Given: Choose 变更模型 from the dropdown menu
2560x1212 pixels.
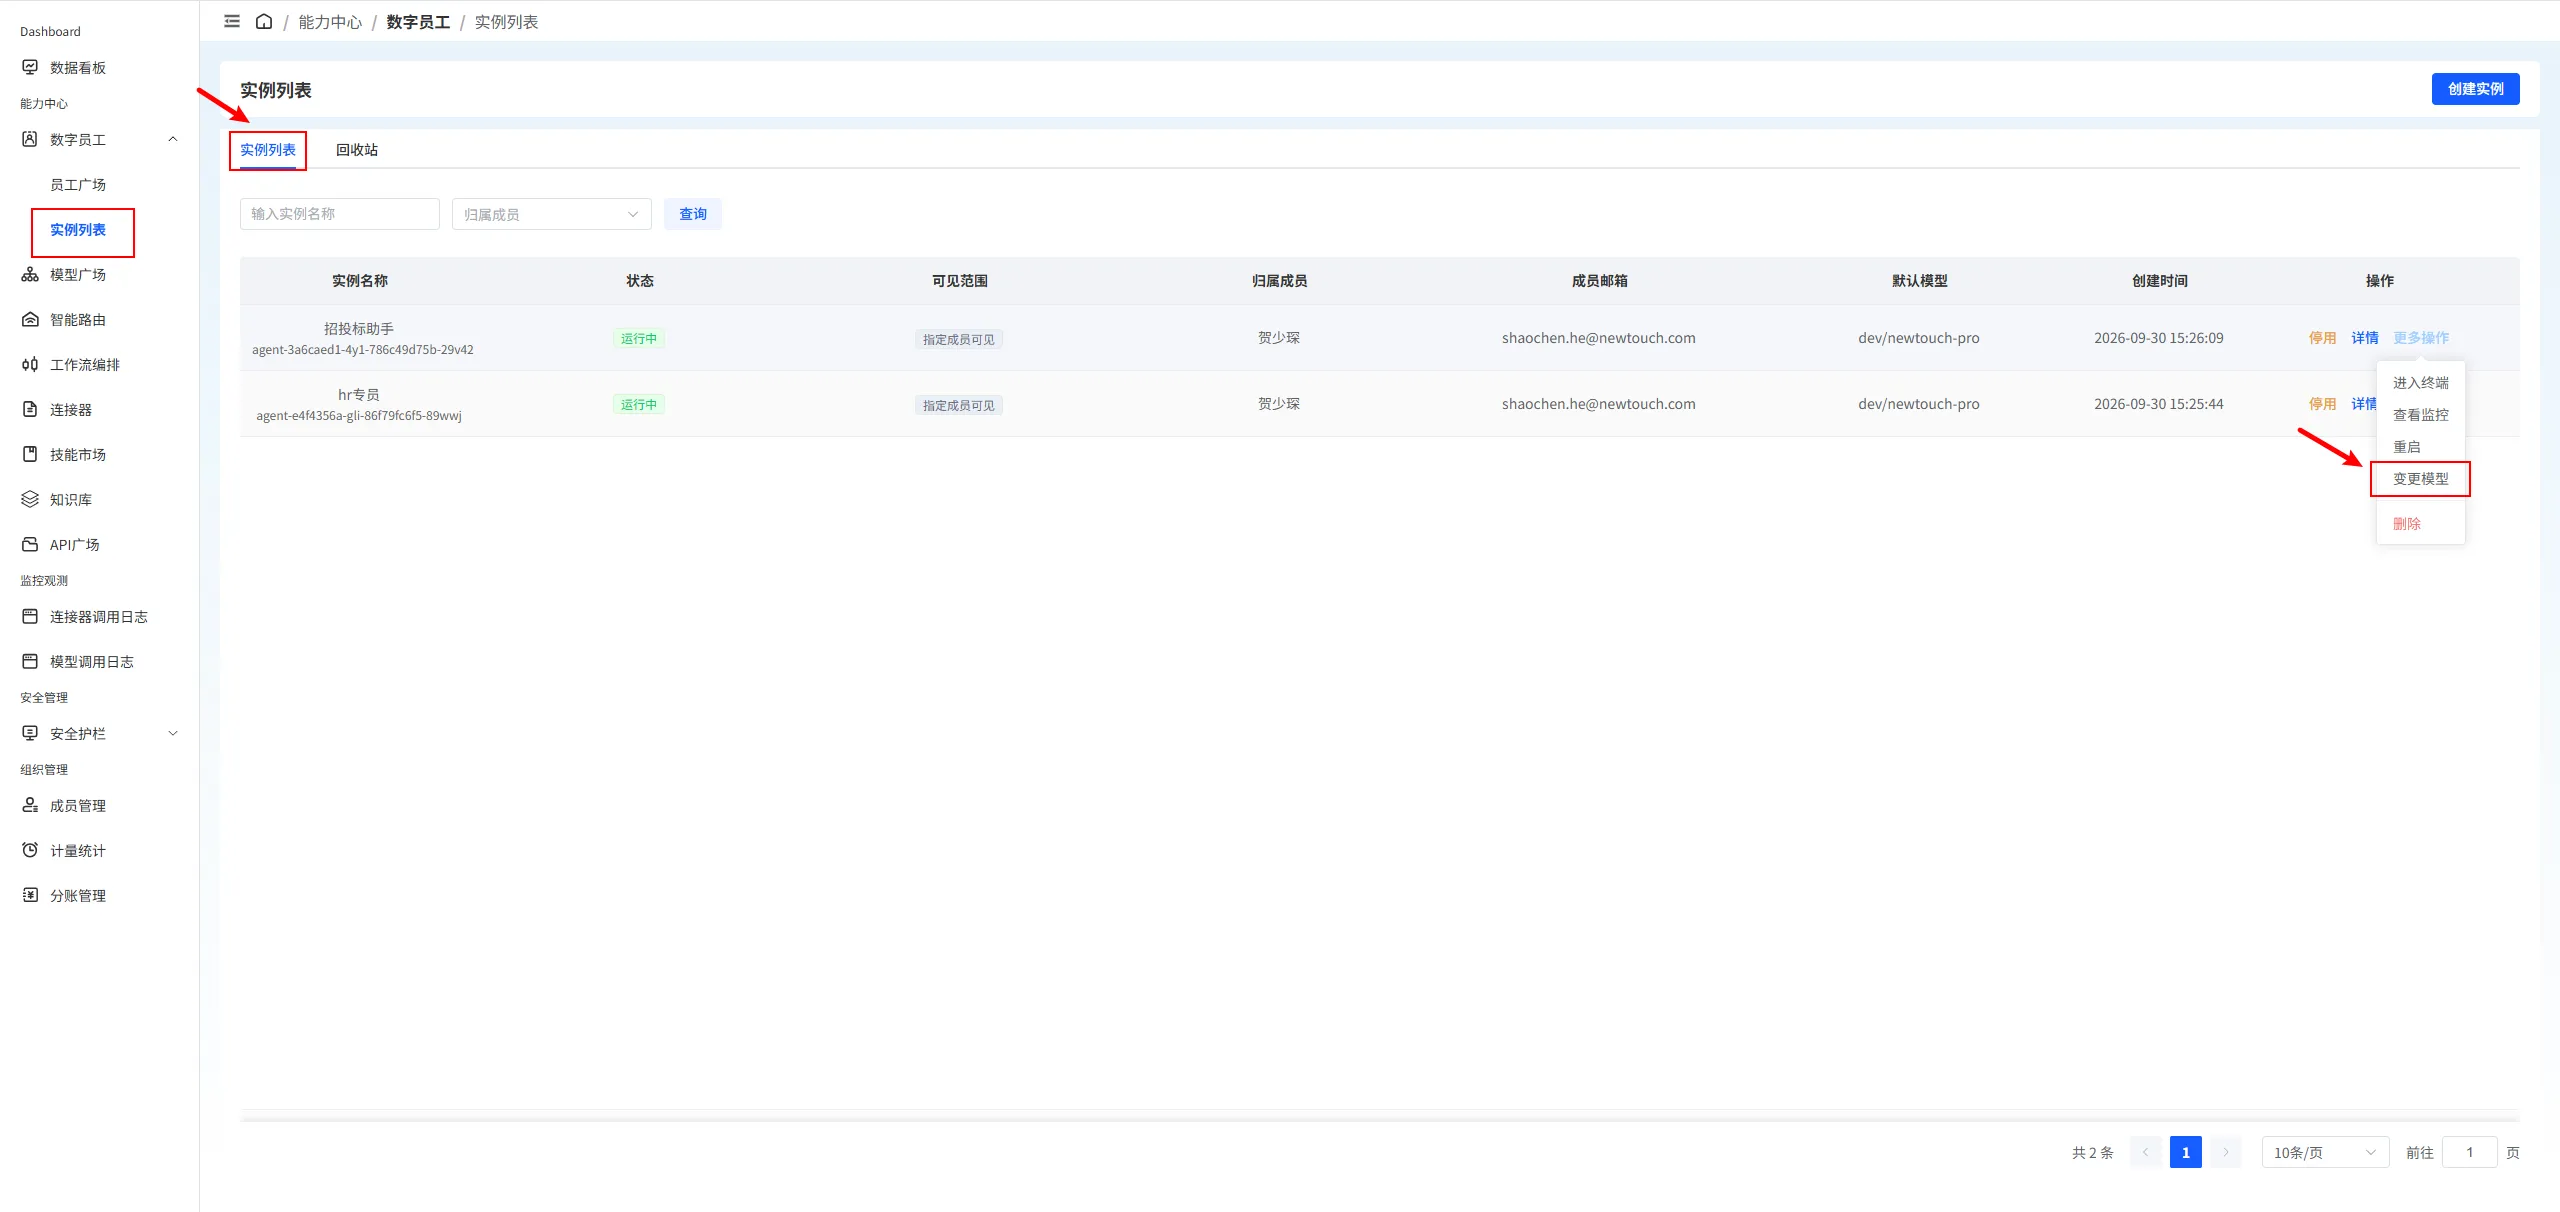Looking at the screenshot, I should [x=2420, y=478].
